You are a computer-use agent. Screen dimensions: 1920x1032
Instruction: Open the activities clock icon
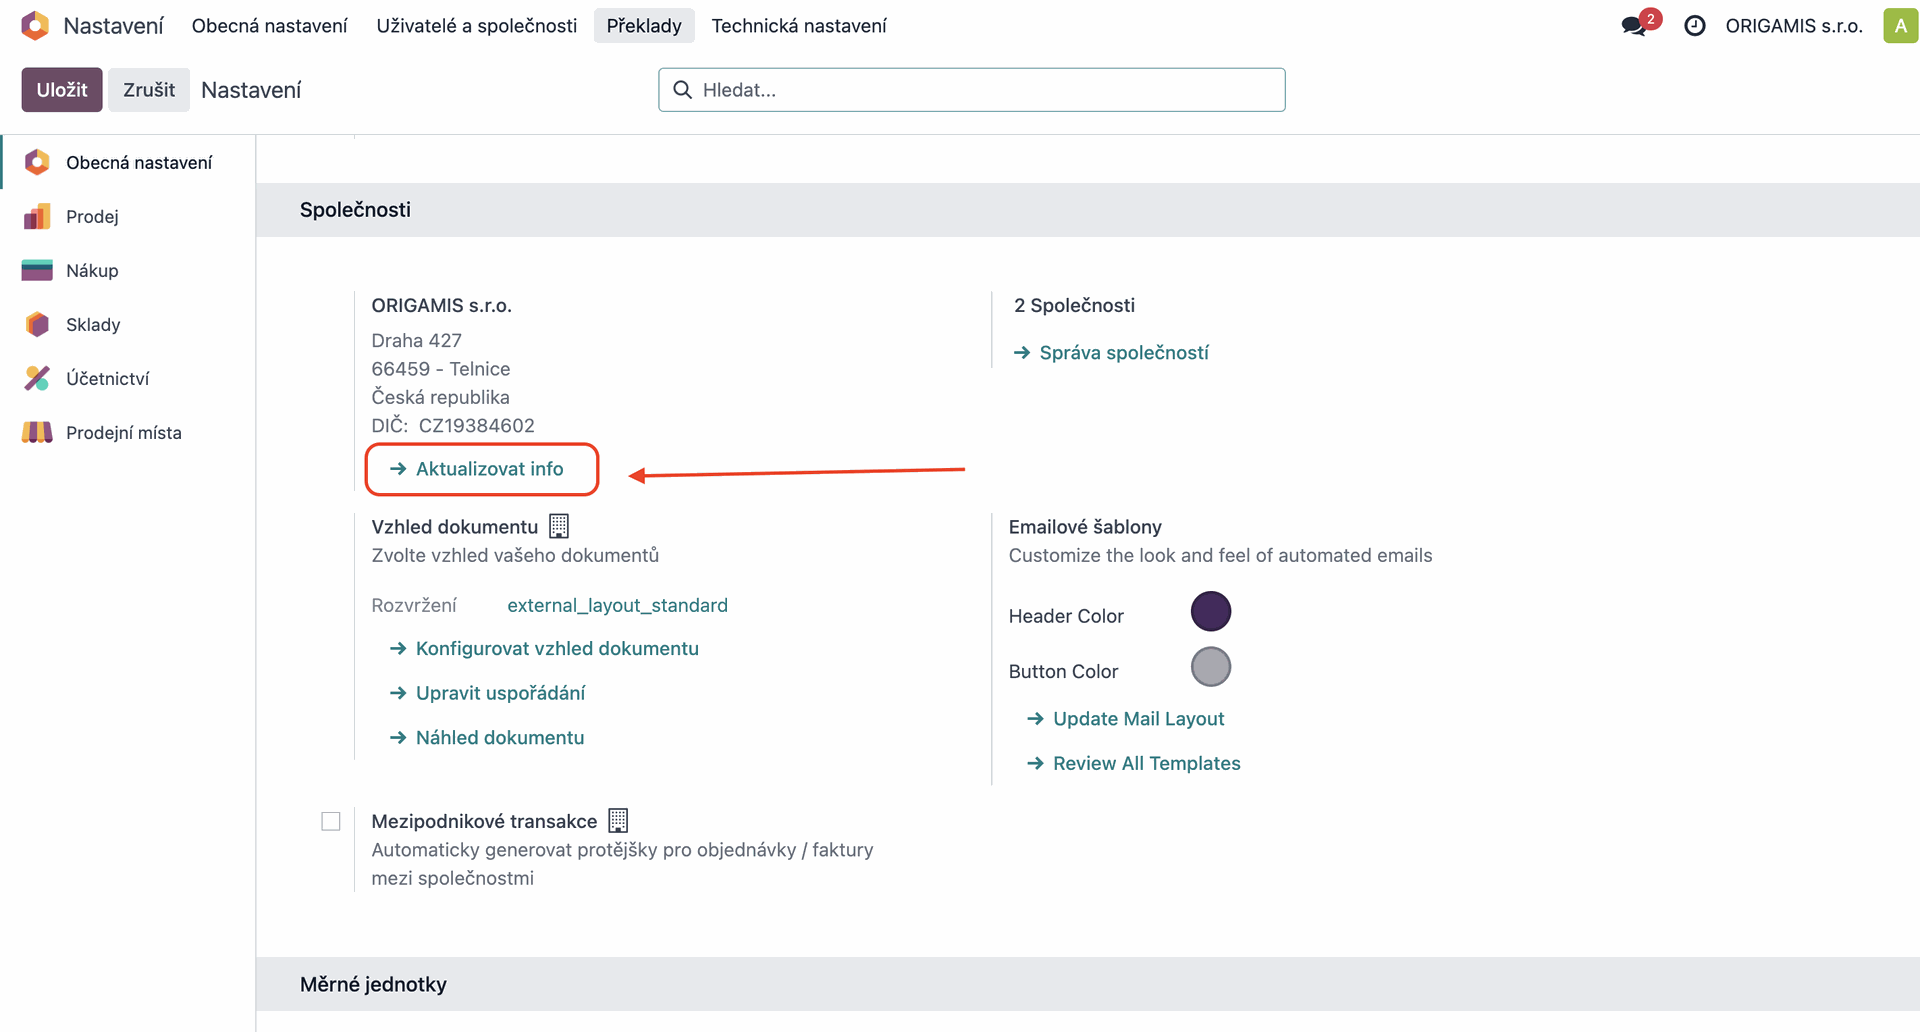point(1695,26)
